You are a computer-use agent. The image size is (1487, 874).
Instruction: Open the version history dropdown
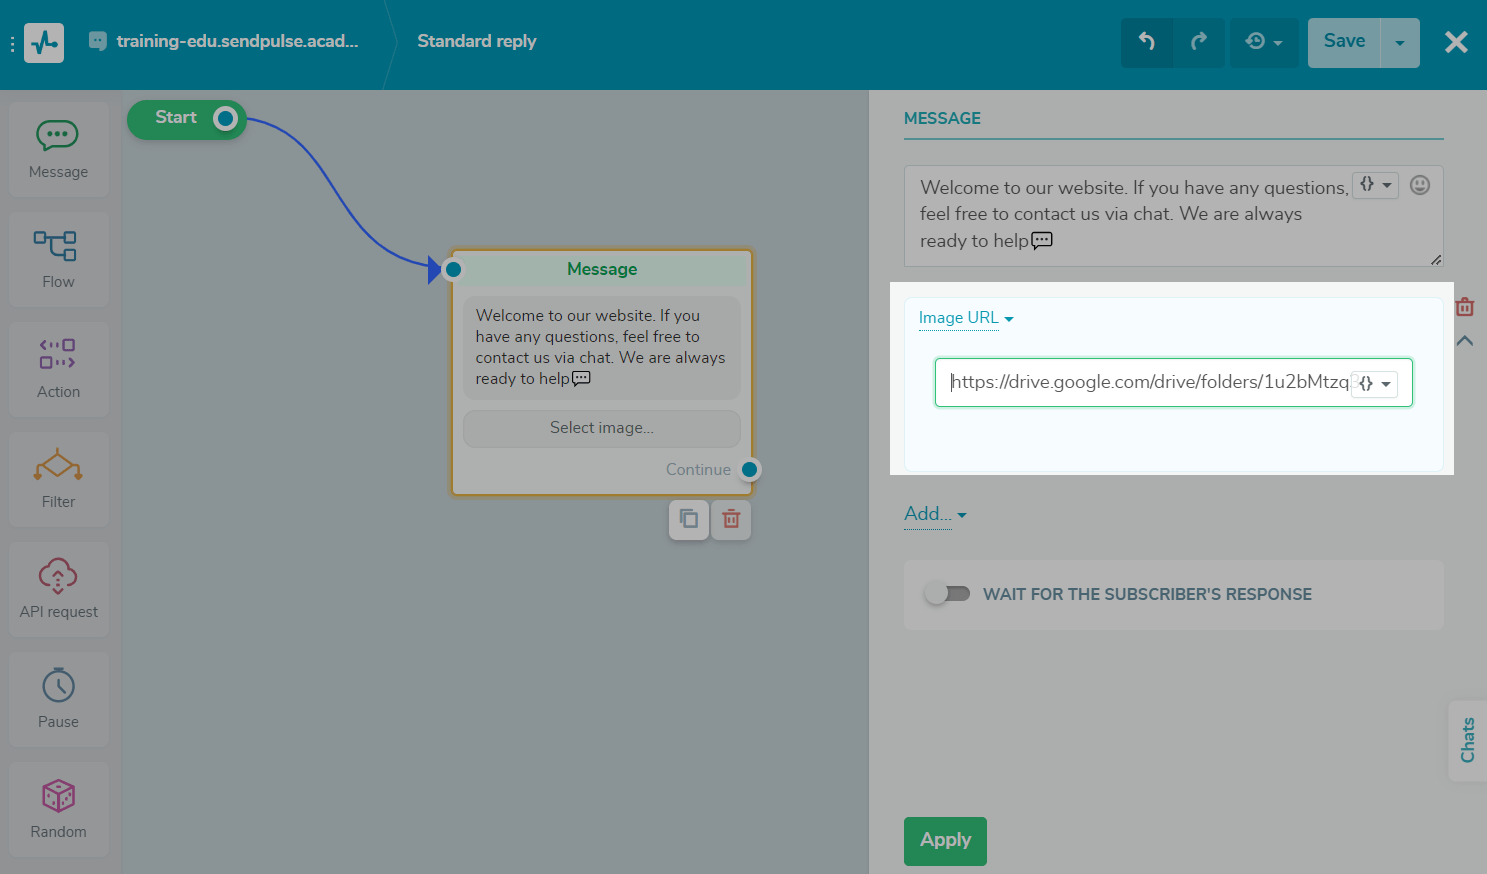pos(1263,42)
